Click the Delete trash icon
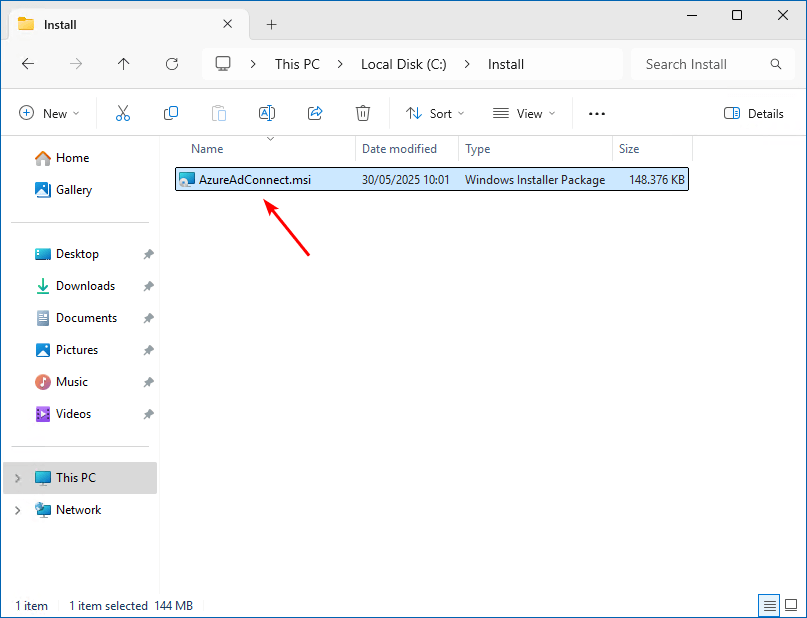The height and width of the screenshot is (618, 807). click(363, 114)
